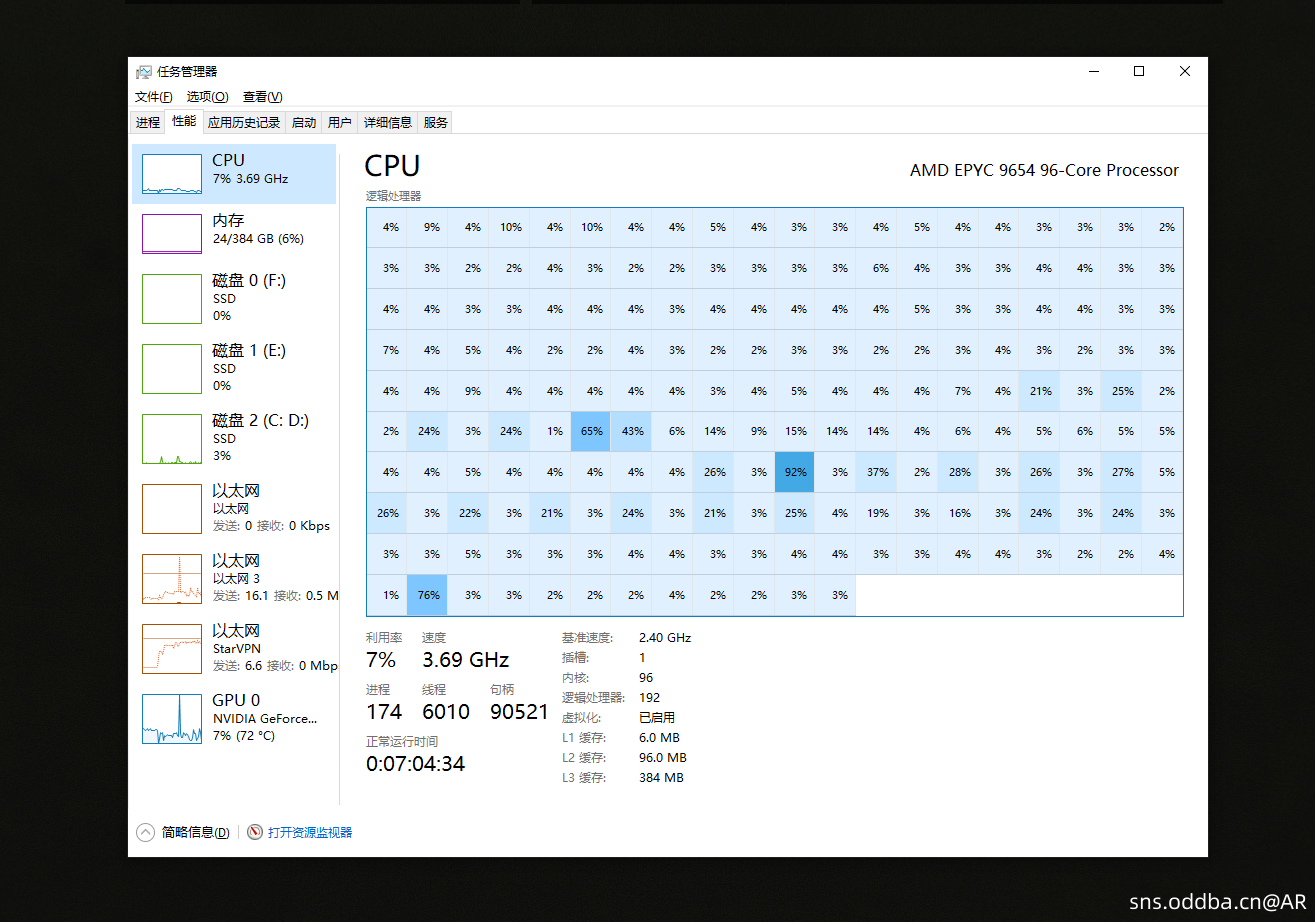Click the 92% logical processor cell
1315x922 pixels.
(795, 472)
